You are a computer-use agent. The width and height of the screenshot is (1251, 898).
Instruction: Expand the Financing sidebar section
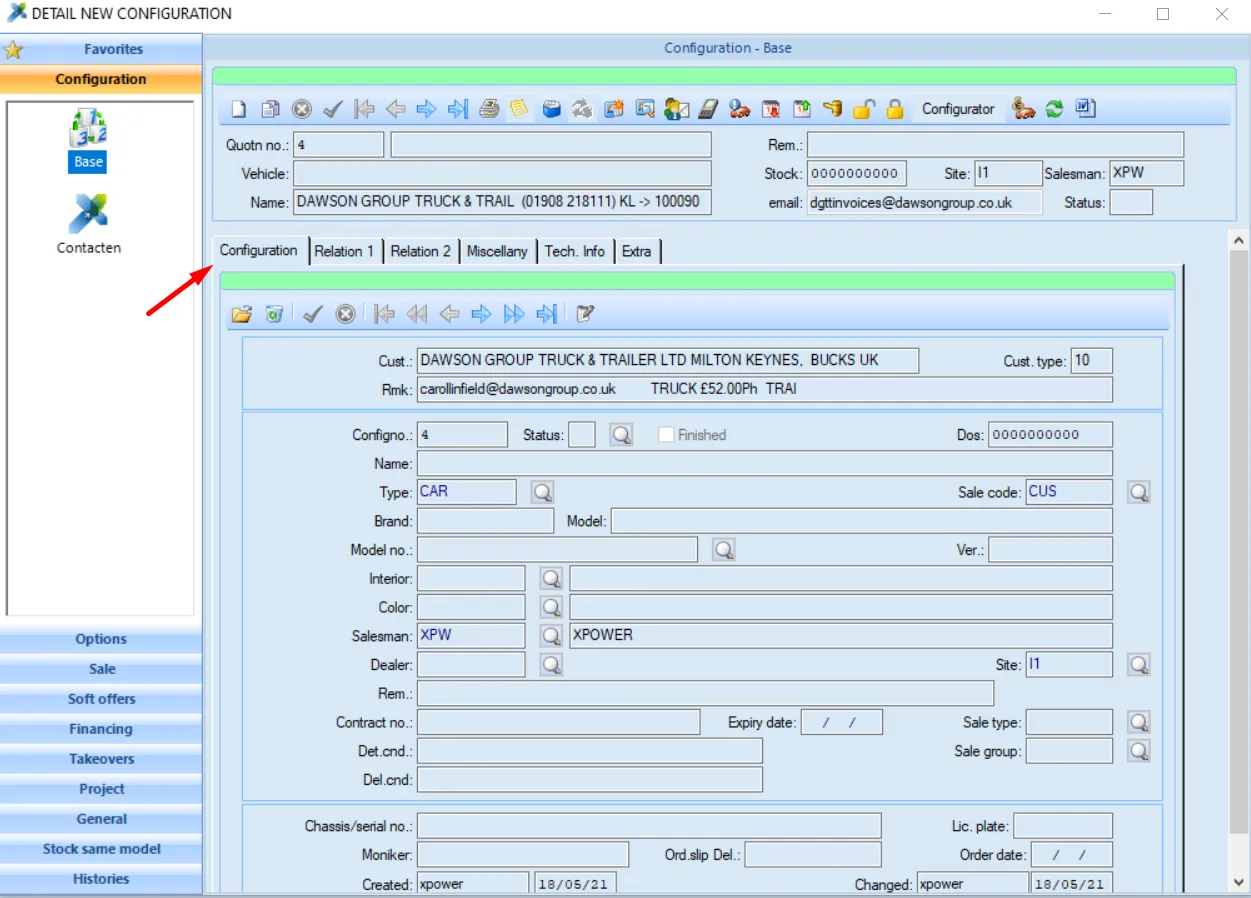(101, 729)
